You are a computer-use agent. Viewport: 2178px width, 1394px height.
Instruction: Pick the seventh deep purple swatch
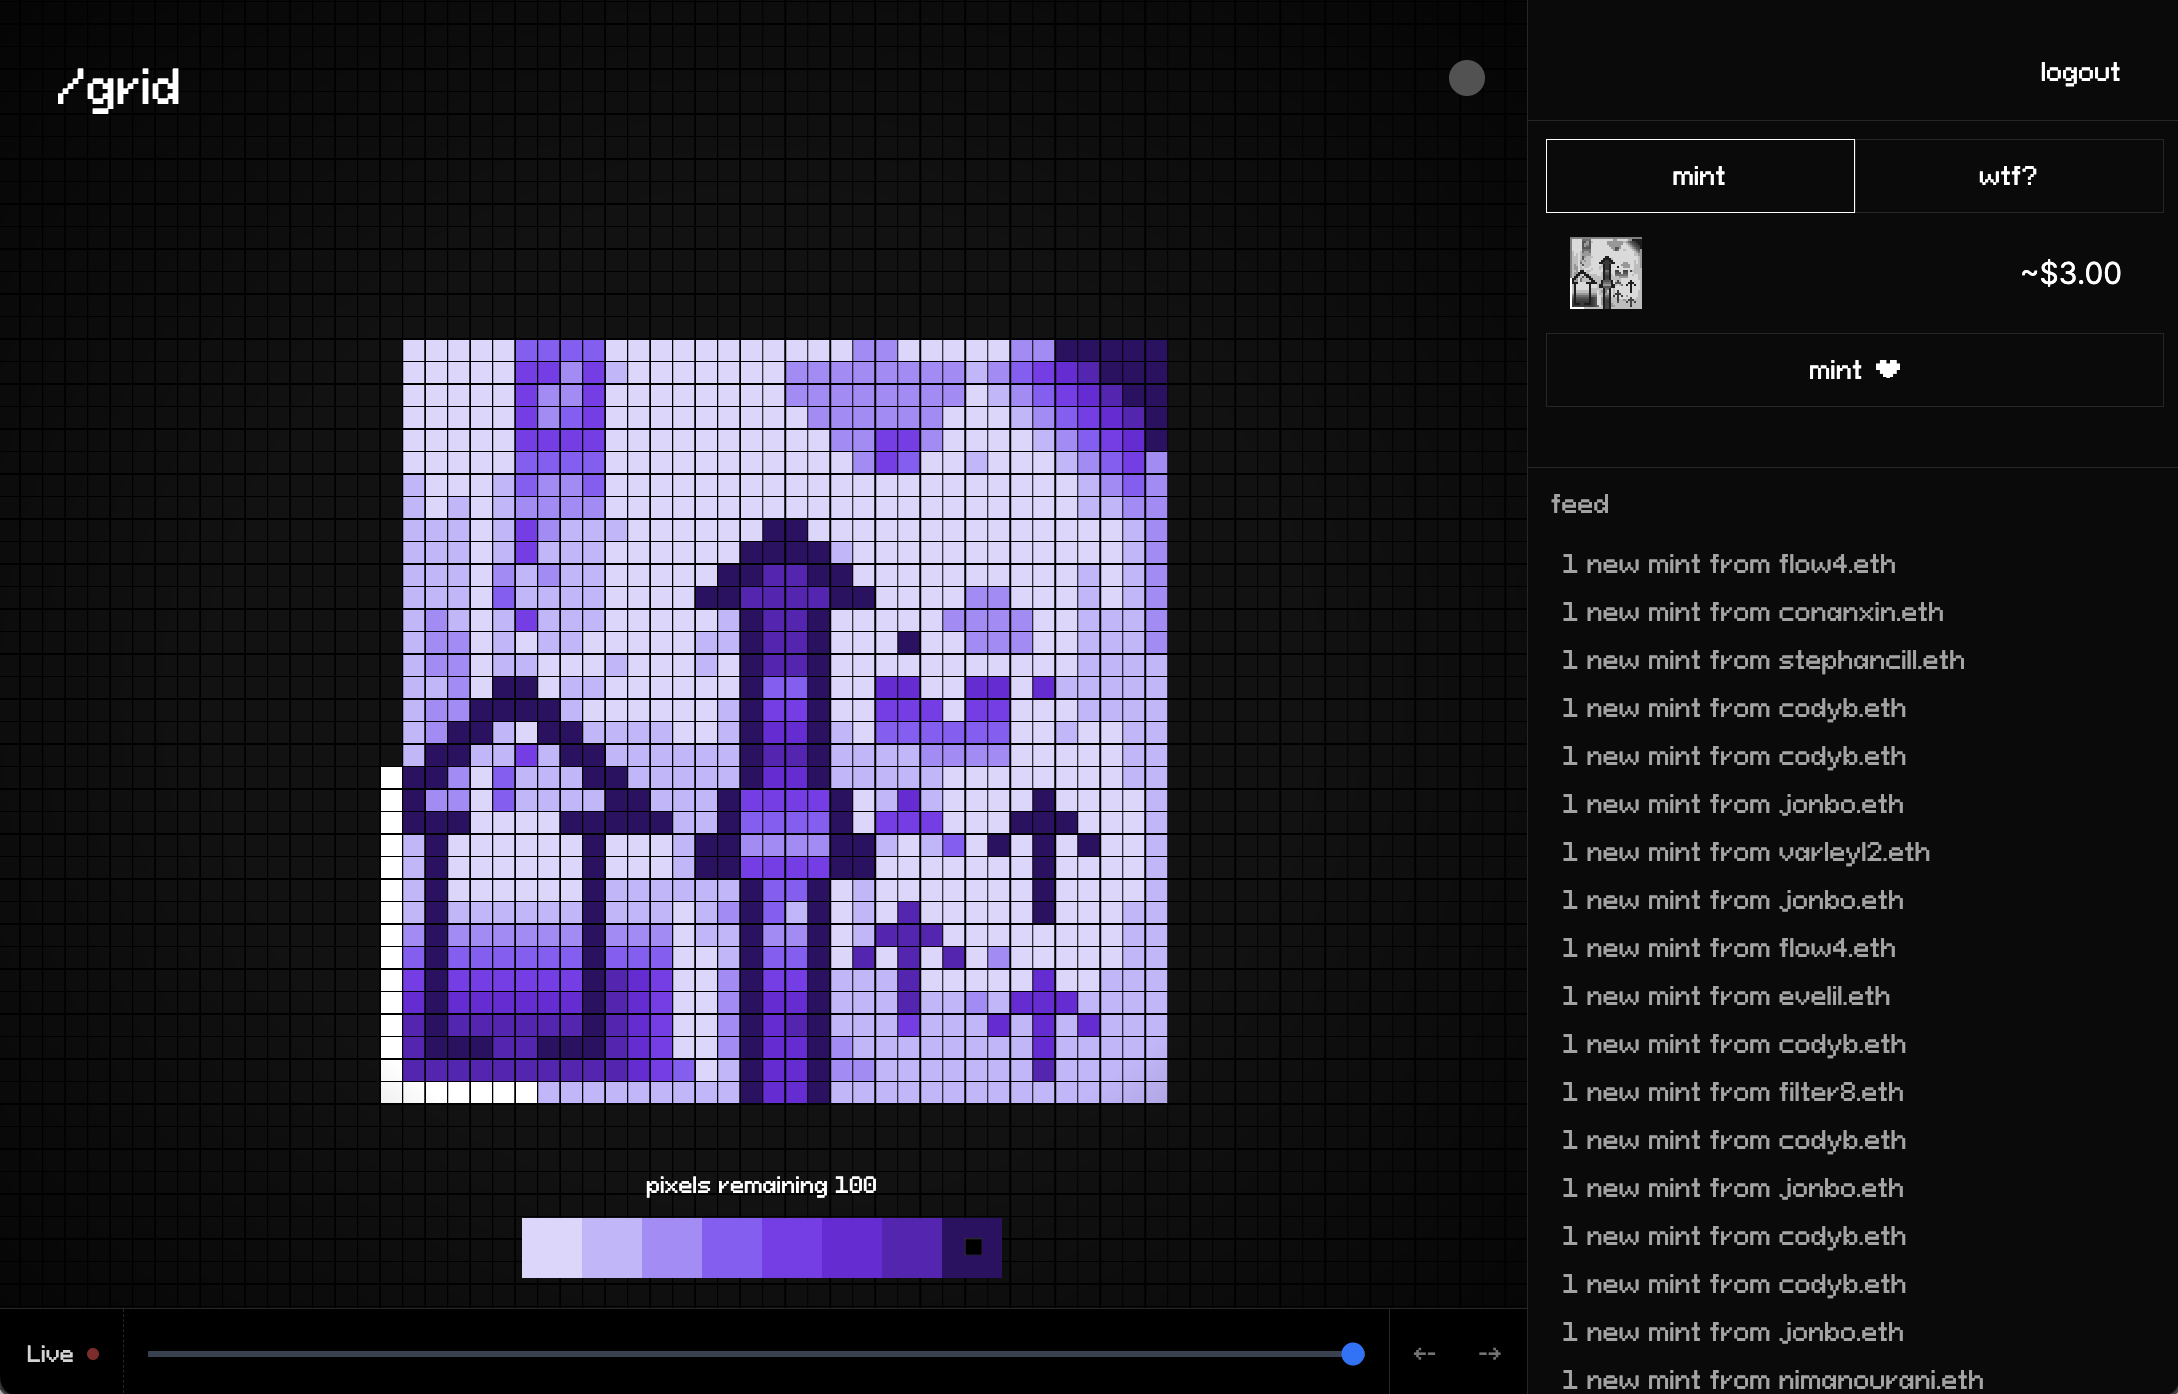click(x=911, y=1247)
